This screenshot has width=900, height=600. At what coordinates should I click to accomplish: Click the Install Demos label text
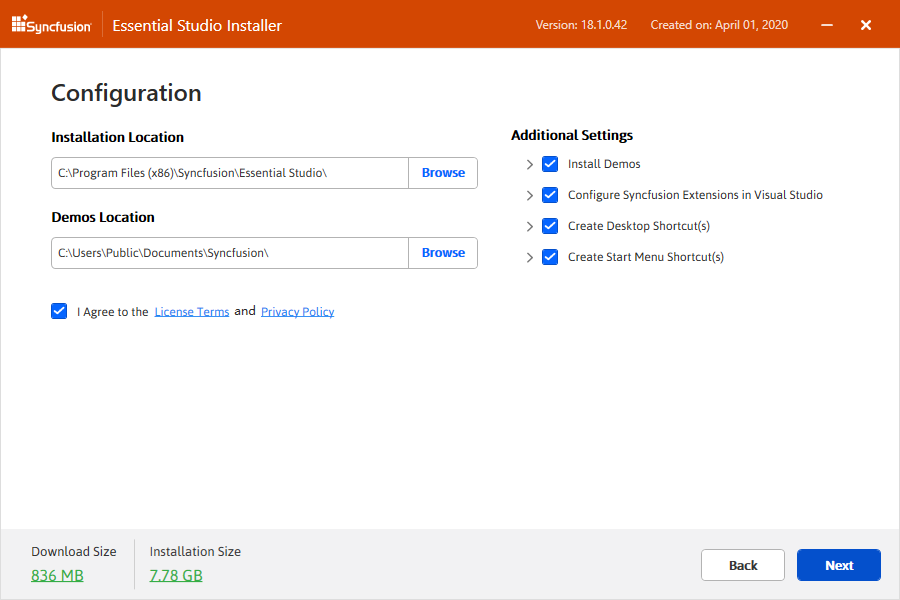pyautogui.click(x=604, y=164)
